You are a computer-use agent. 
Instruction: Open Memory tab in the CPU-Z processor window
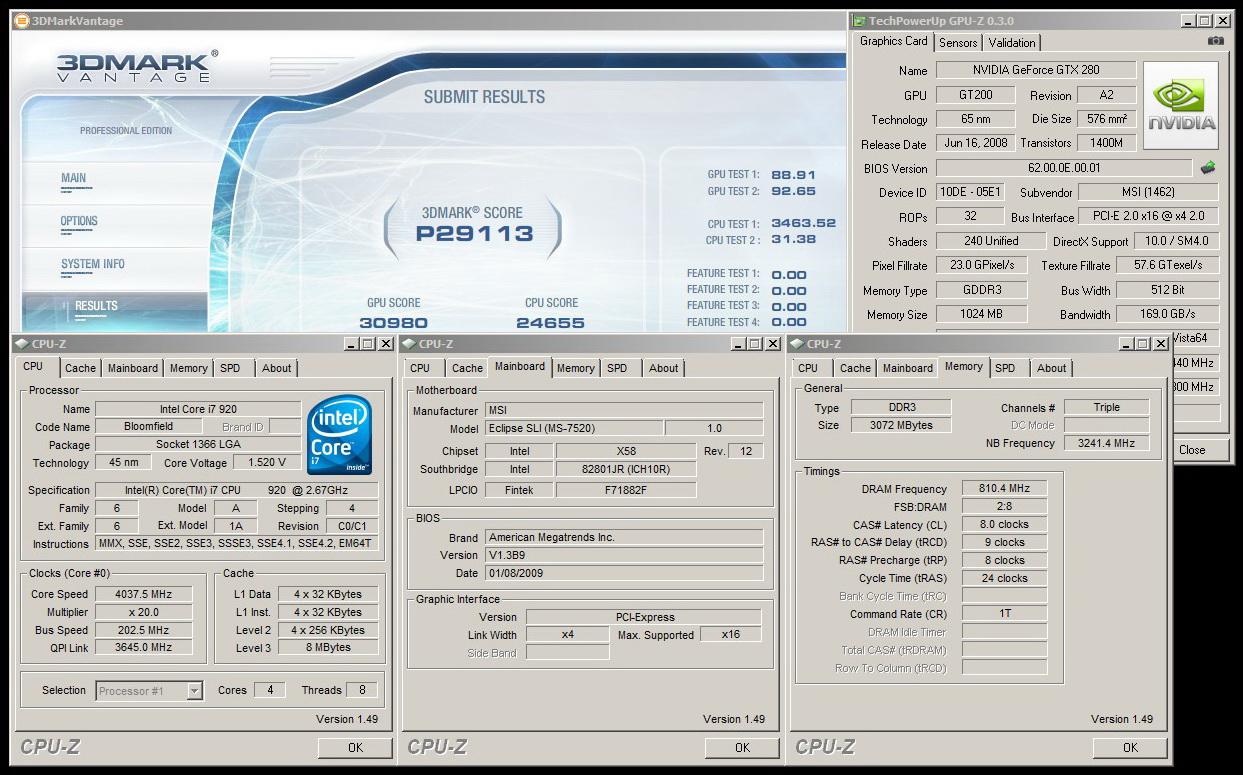[x=188, y=368]
